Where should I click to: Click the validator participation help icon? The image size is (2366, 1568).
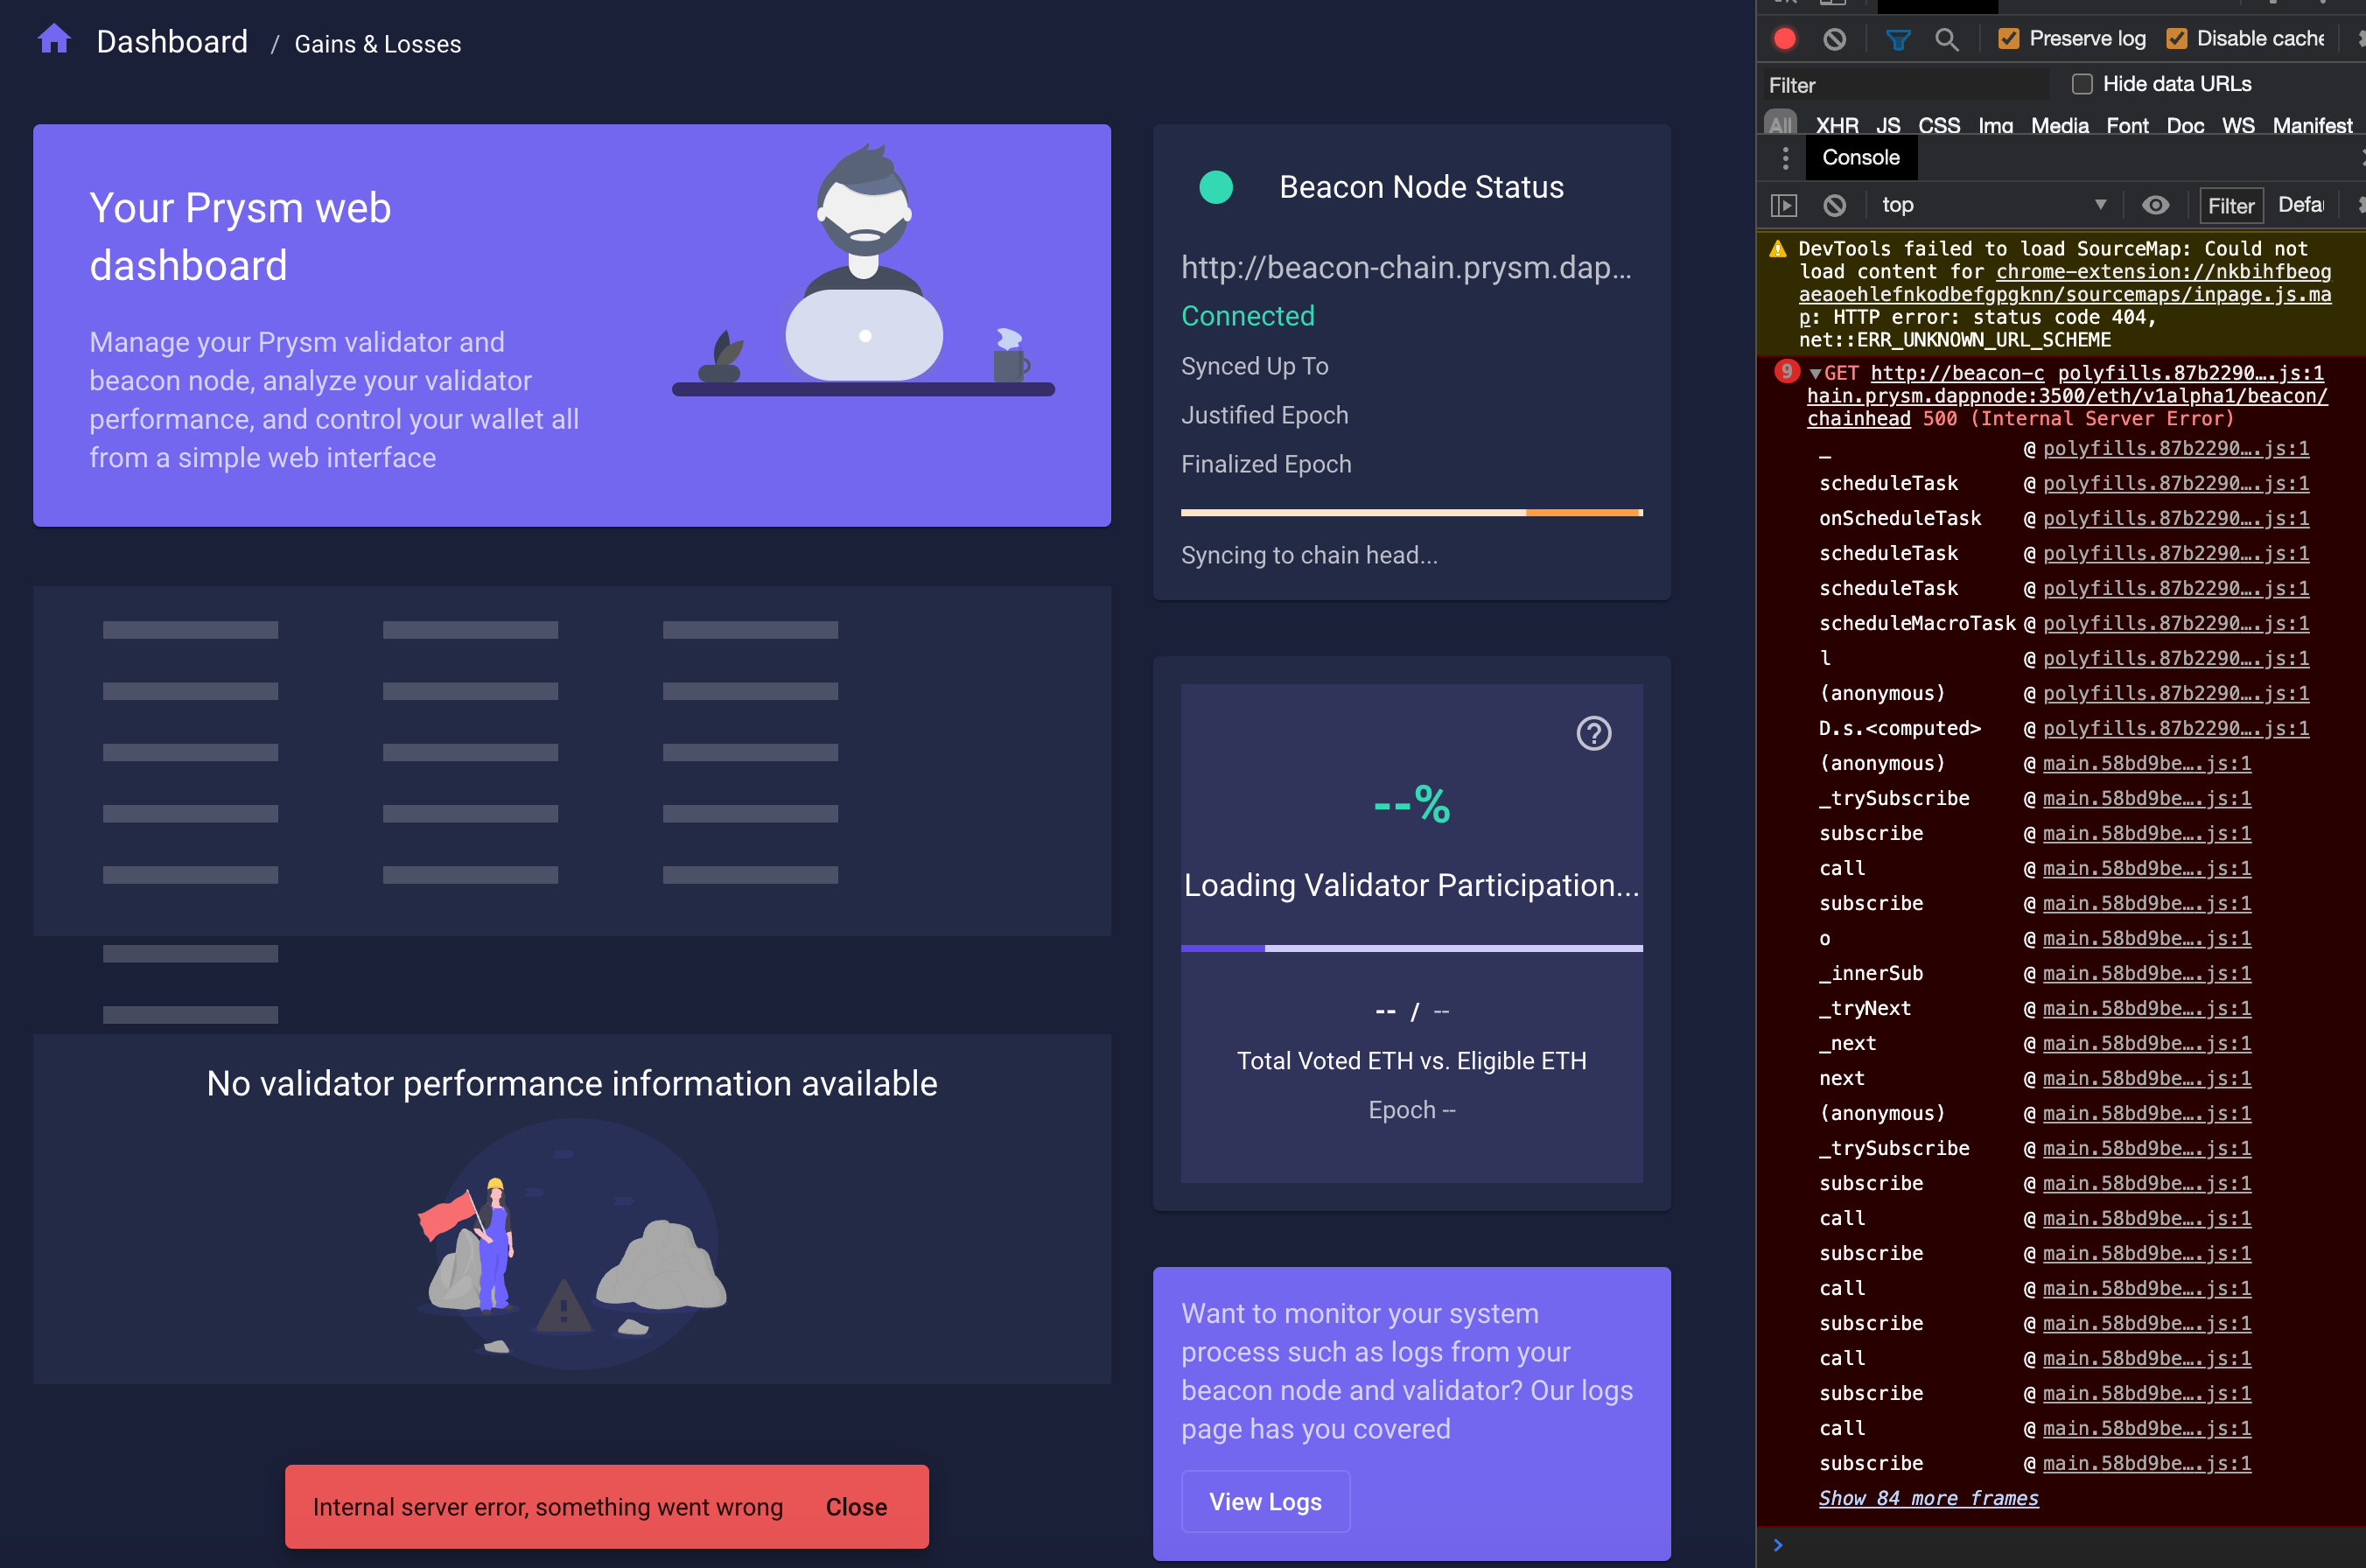[x=1593, y=733]
